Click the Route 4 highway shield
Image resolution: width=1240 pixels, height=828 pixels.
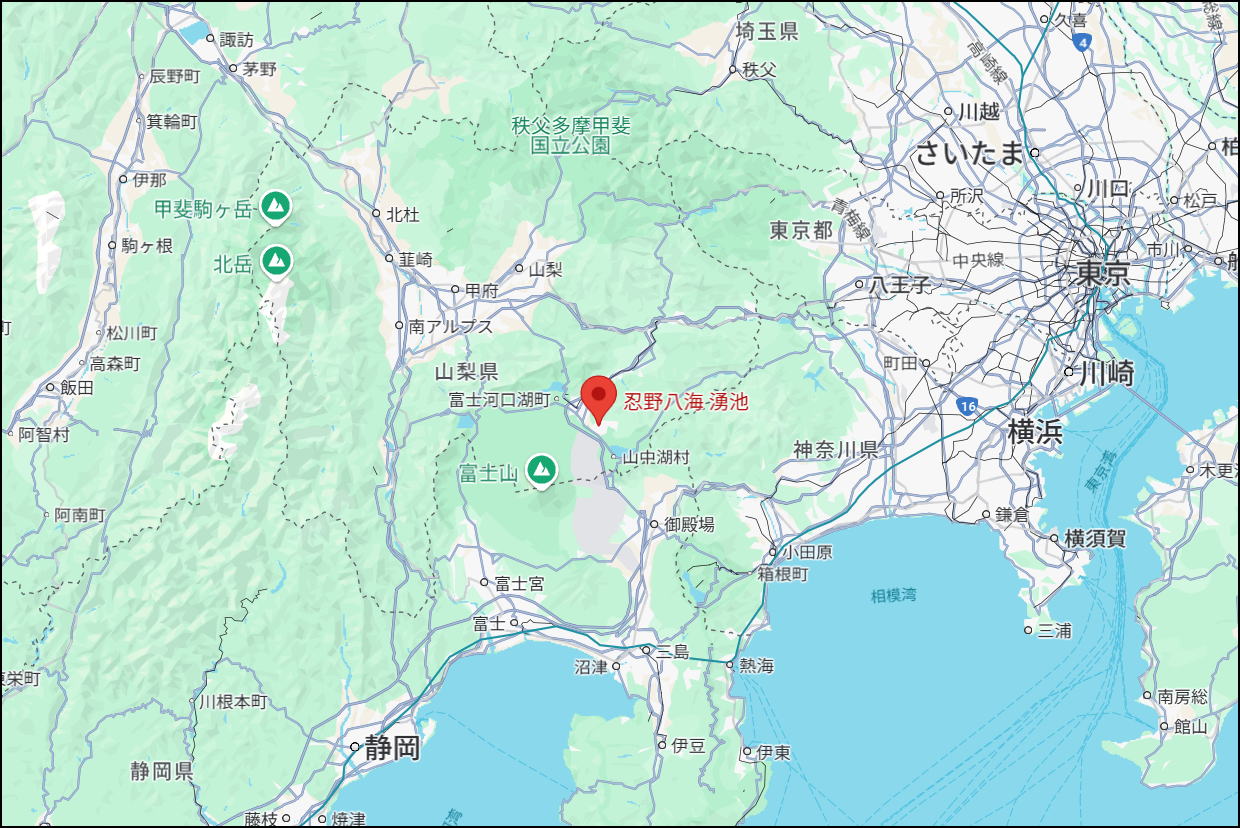(1080, 42)
